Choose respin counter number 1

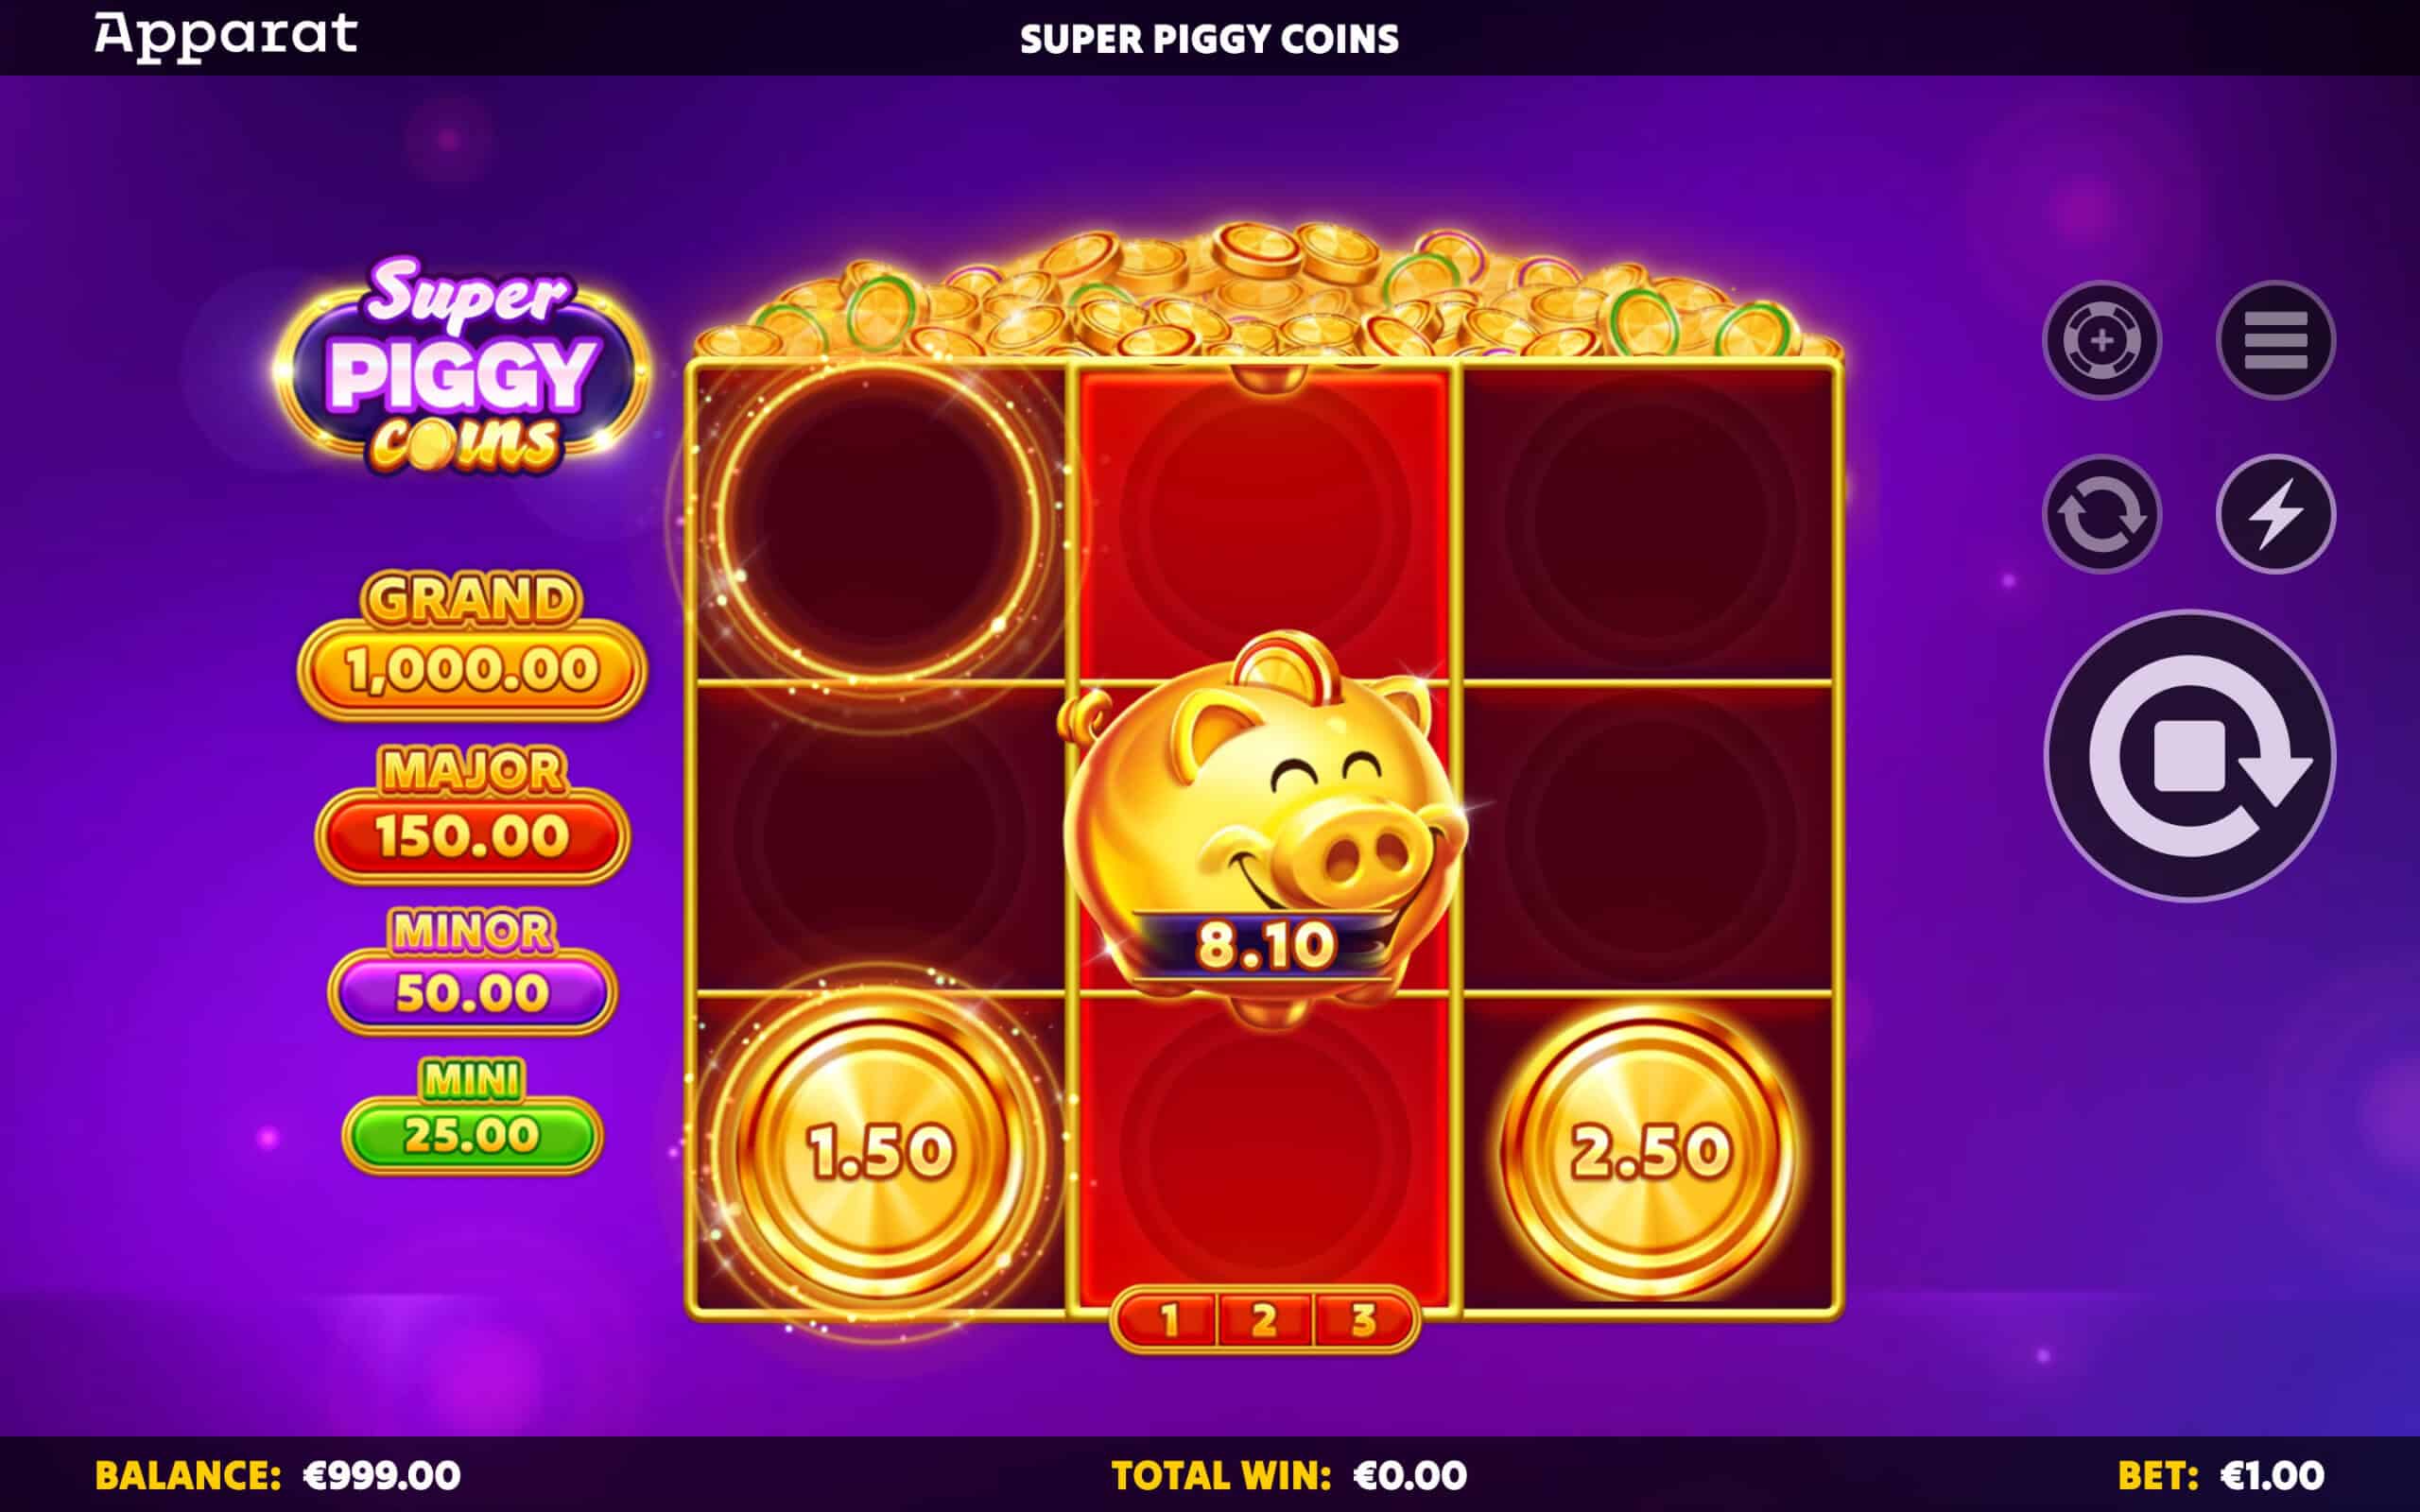click(x=1168, y=1320)
